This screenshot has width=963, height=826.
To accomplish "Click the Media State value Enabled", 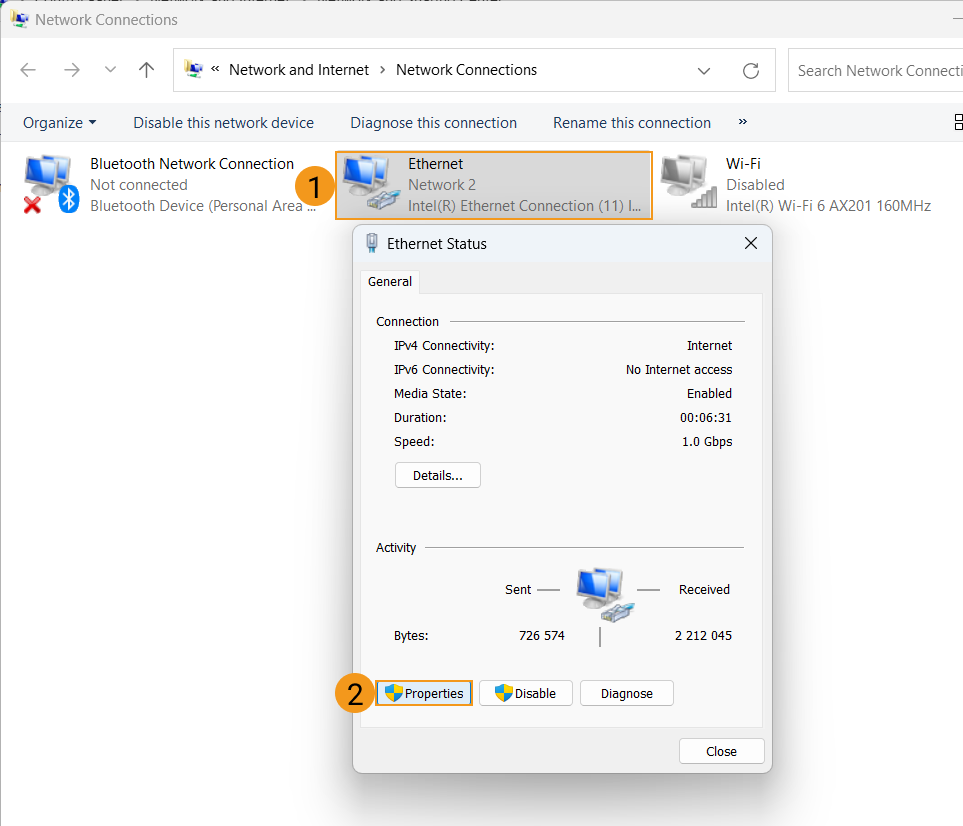I will point(709,394).
